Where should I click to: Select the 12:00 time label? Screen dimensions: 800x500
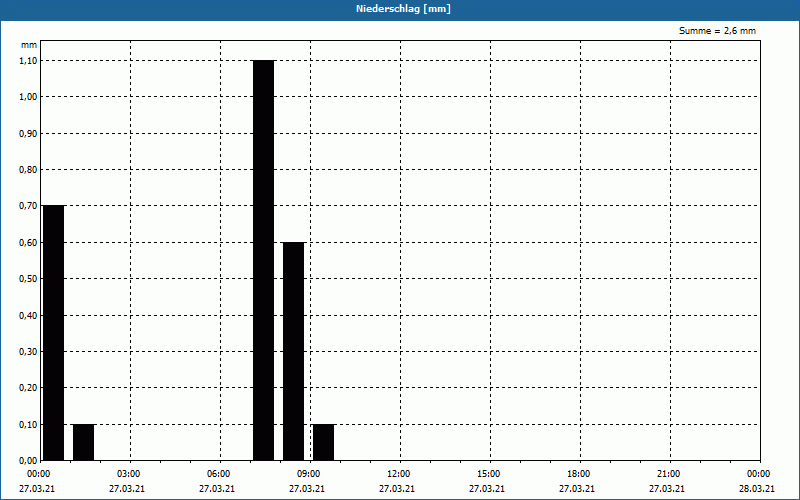coord(398,474)
